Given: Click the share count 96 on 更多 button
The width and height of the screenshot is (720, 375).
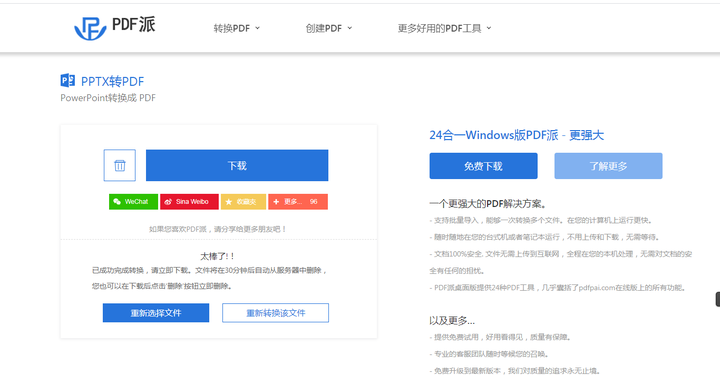Looking at the screenshot, I should click(x=314, y=201).
